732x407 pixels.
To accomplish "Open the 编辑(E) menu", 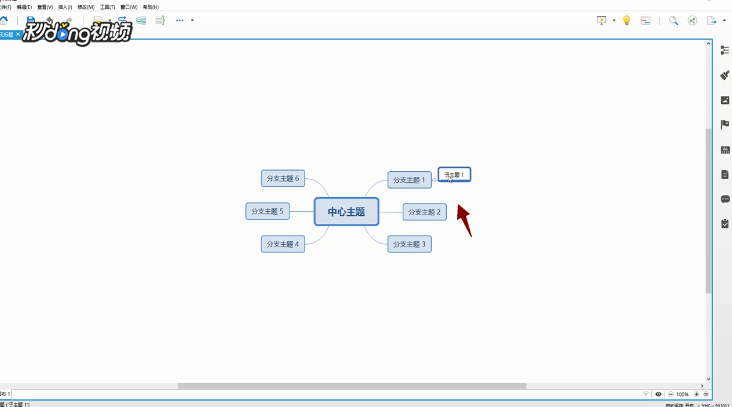I will tap(24, 7).
